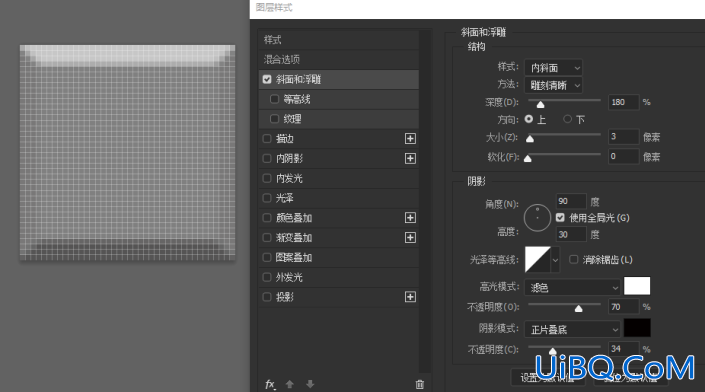This screenshot has width=705, height=392.
Task: Open the 样式 dropdown showing 内斜面
Action: 553,68
